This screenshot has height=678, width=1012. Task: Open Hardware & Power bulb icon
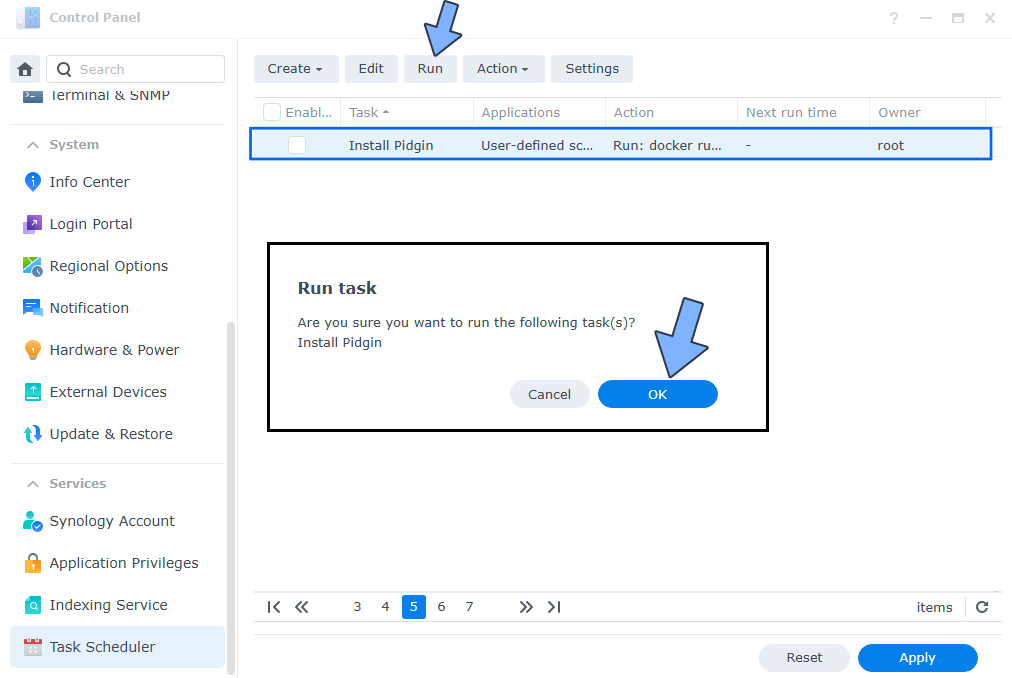click(x=32, y=350)
